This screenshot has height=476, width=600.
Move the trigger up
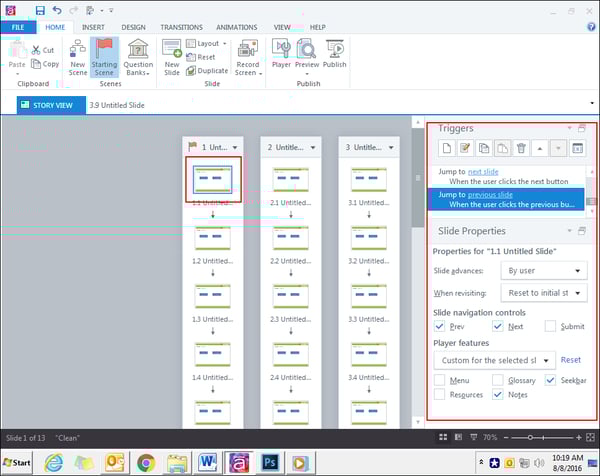540,148
